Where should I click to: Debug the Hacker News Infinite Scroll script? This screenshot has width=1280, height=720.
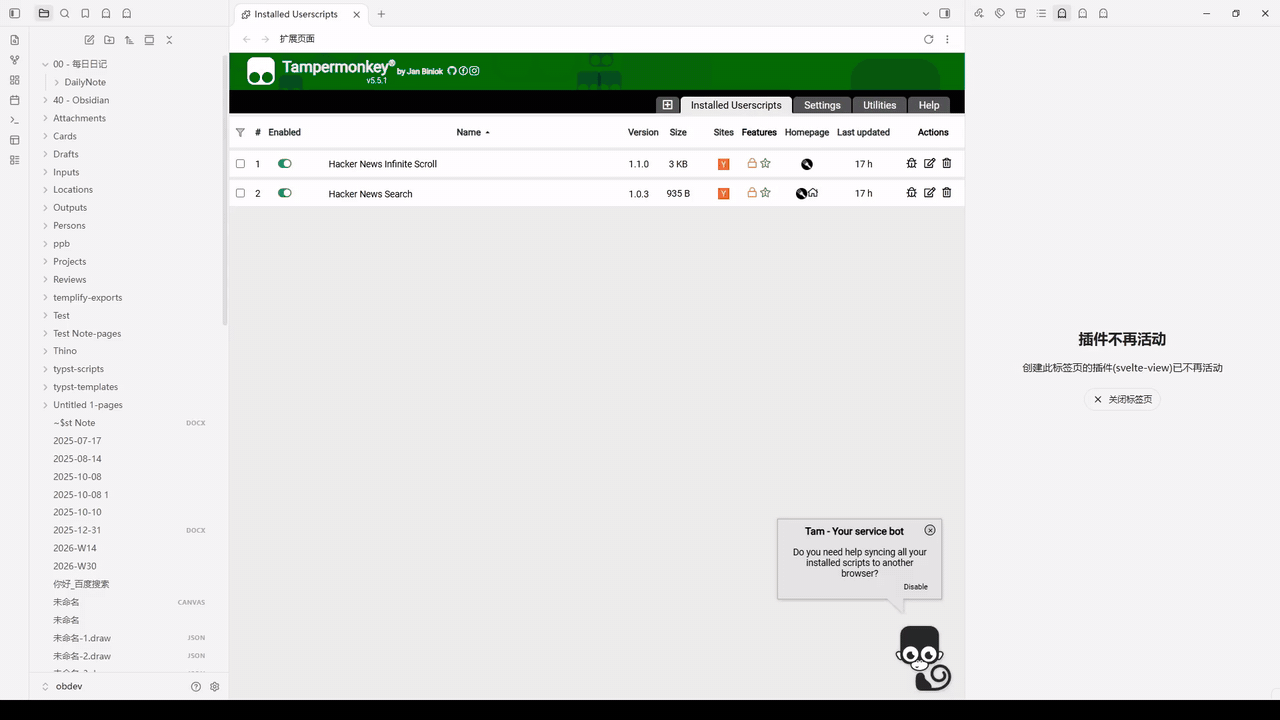[911, 163]
